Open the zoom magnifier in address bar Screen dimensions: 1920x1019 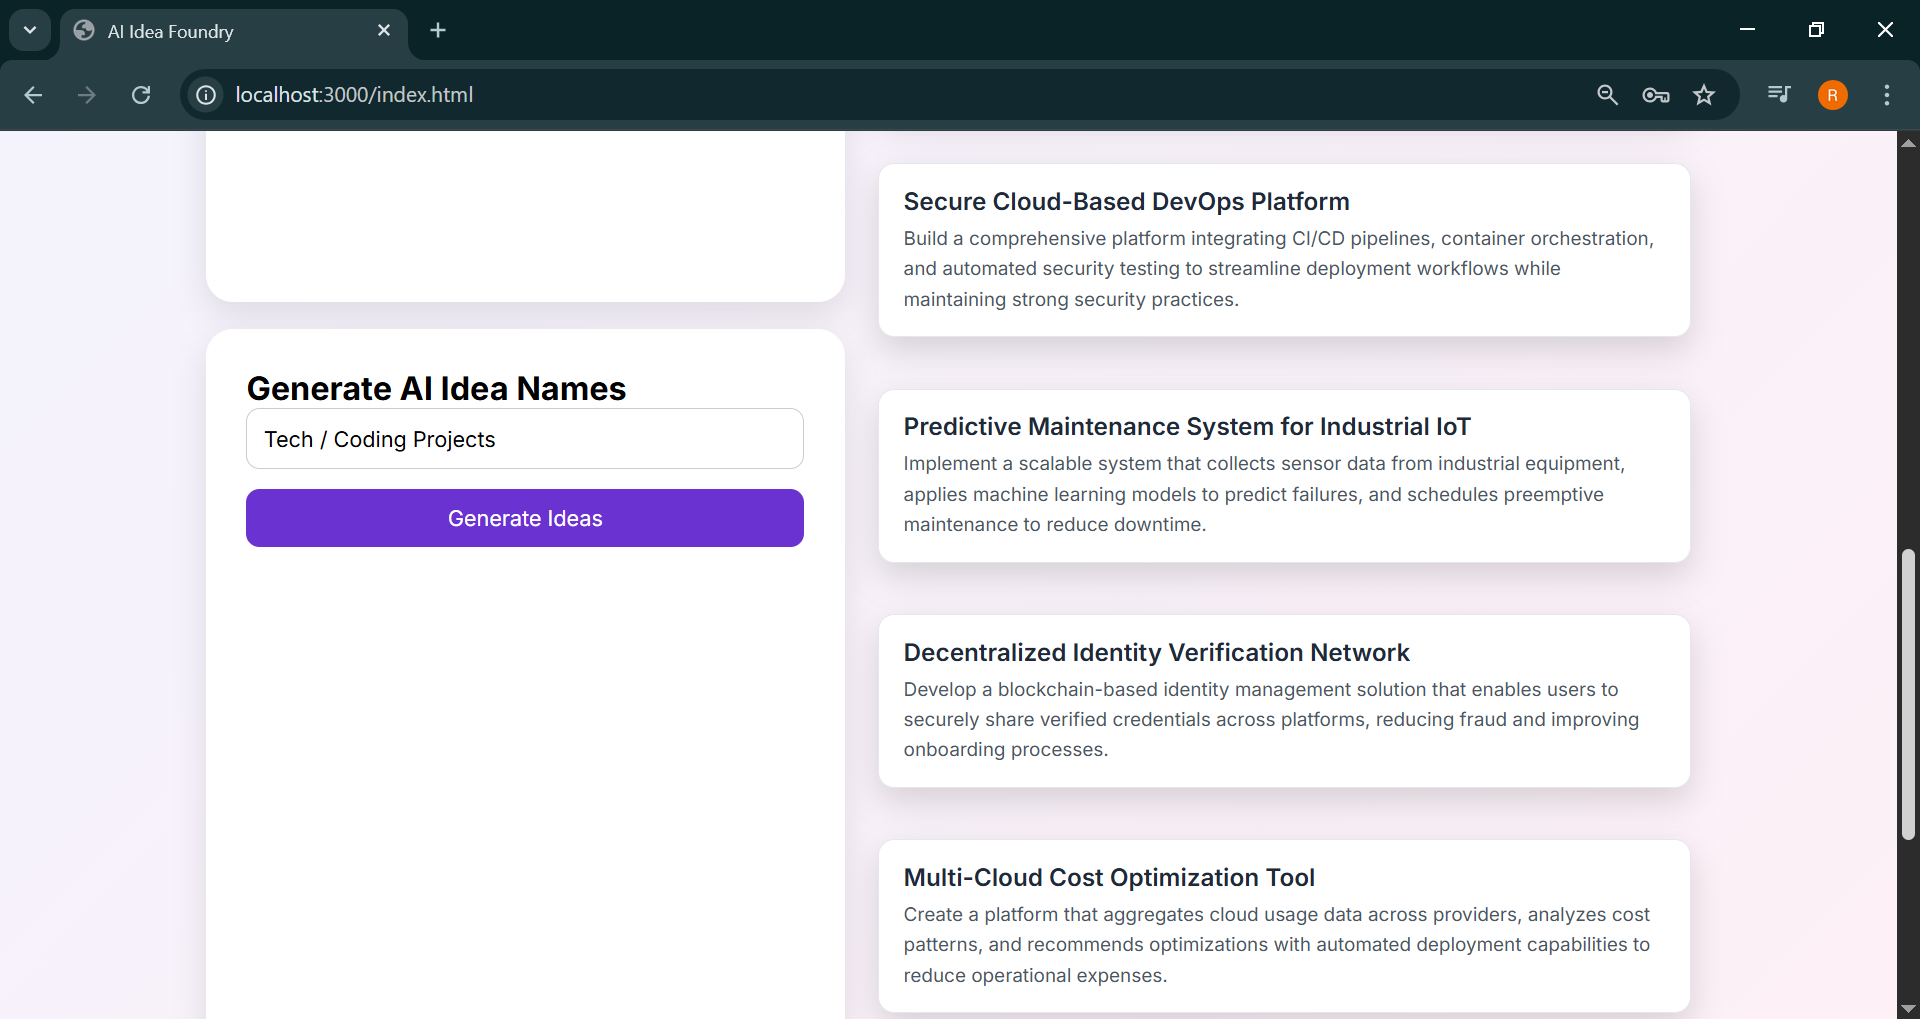coord(1607,95)
